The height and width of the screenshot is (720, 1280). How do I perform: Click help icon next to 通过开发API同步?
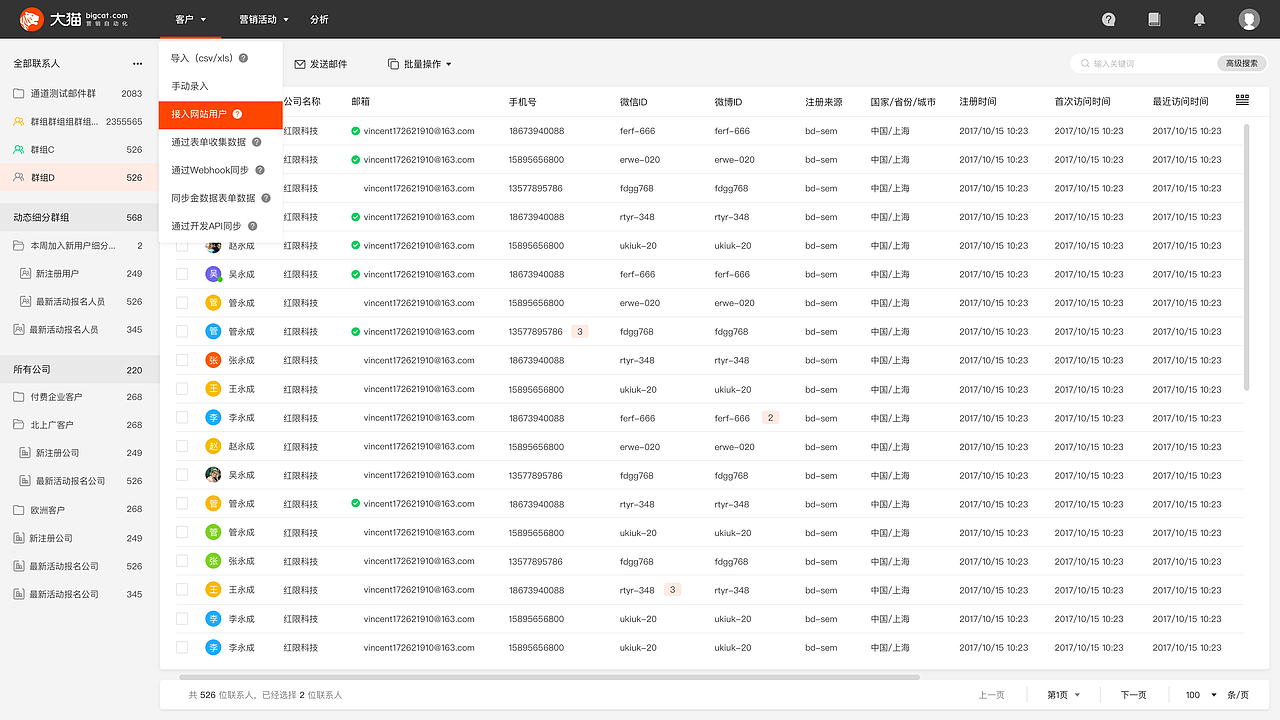pyautogui.click(x=253, y=226)
